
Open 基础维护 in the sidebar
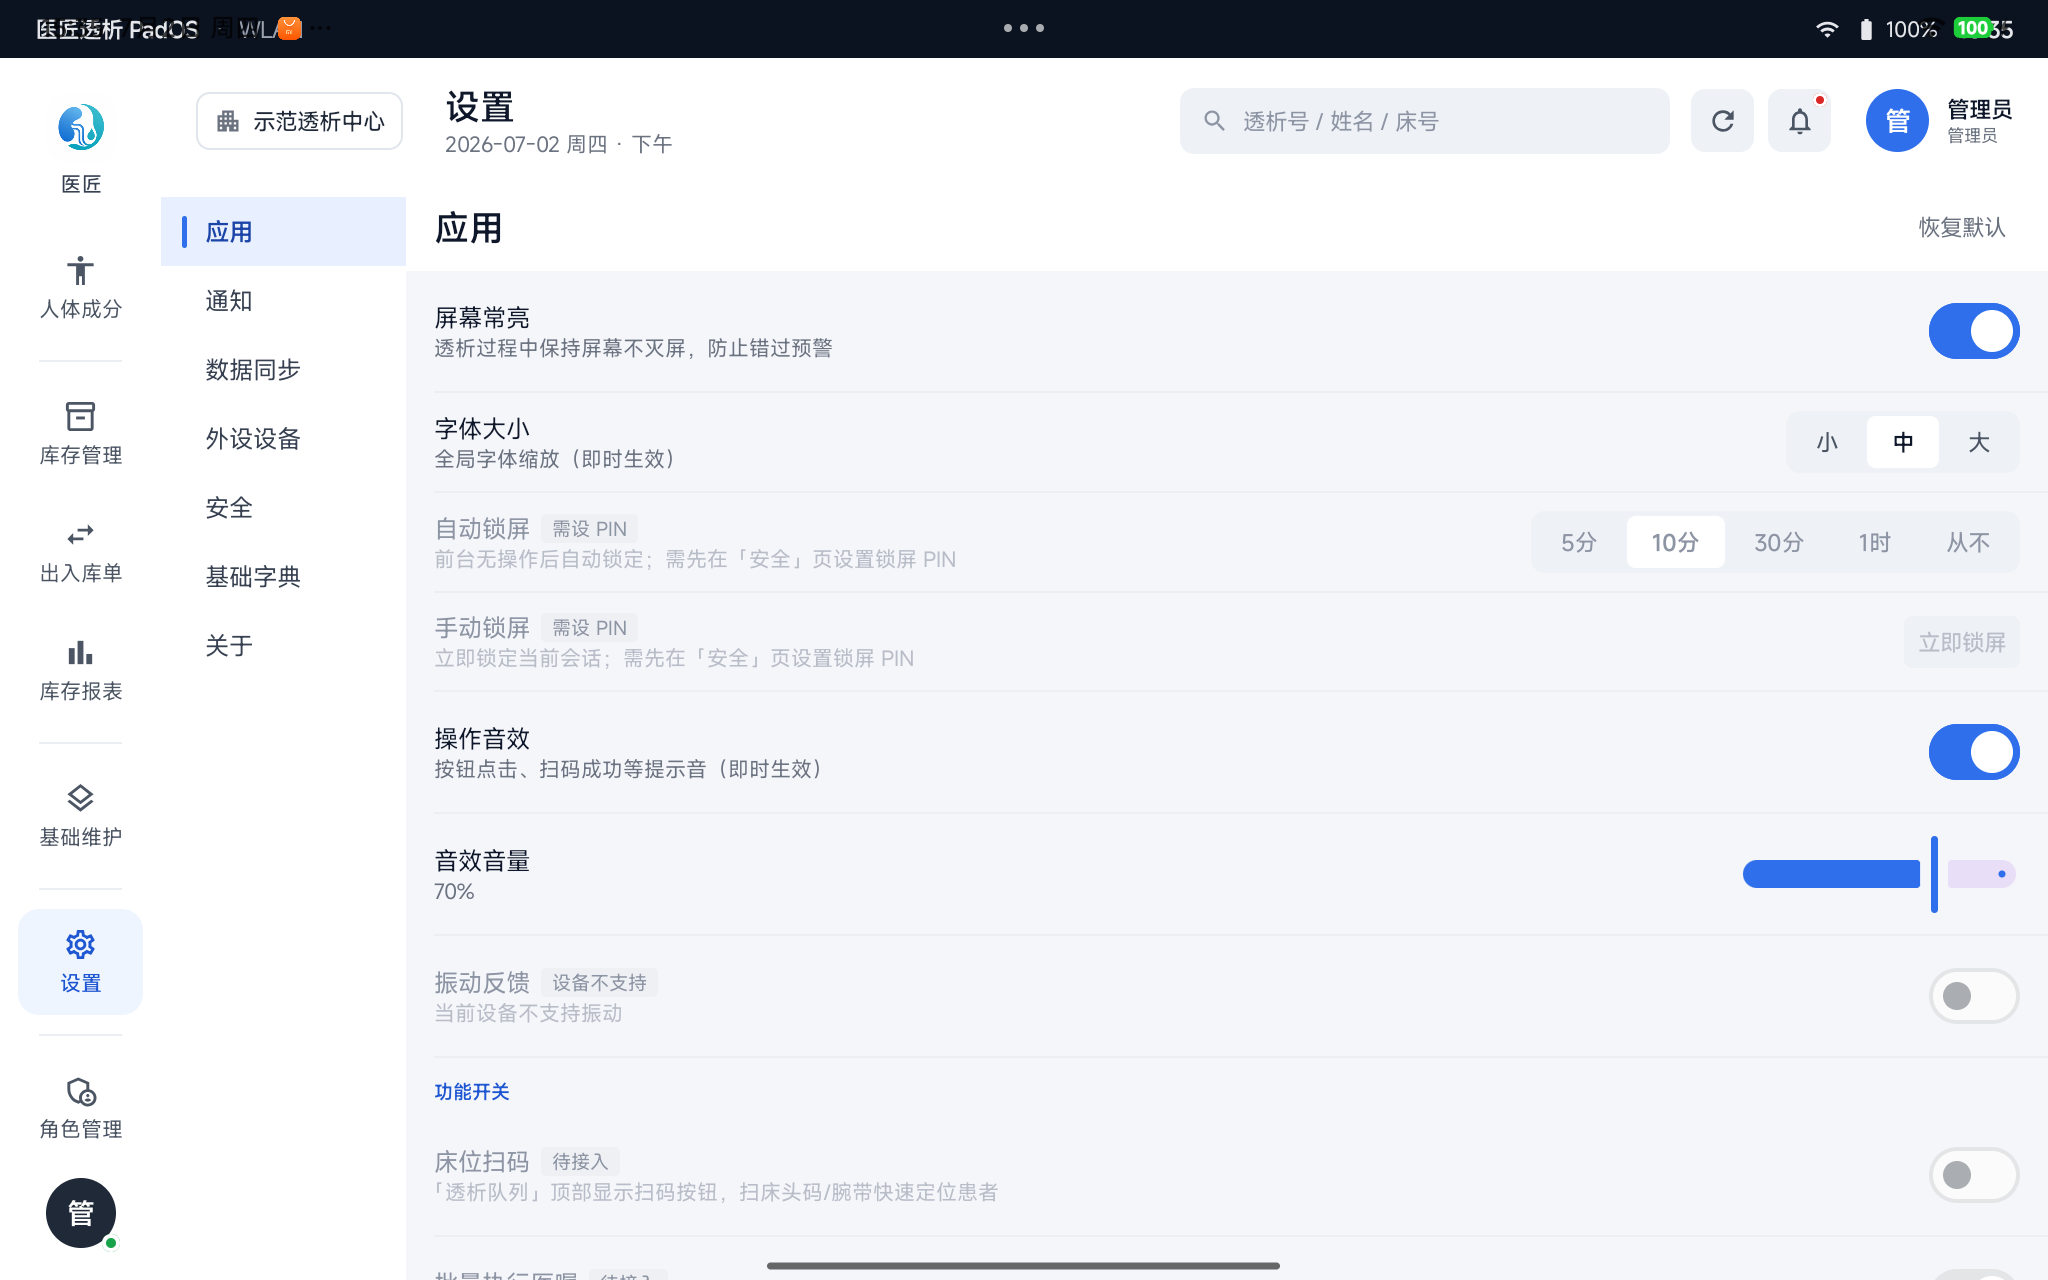point(81,815)
